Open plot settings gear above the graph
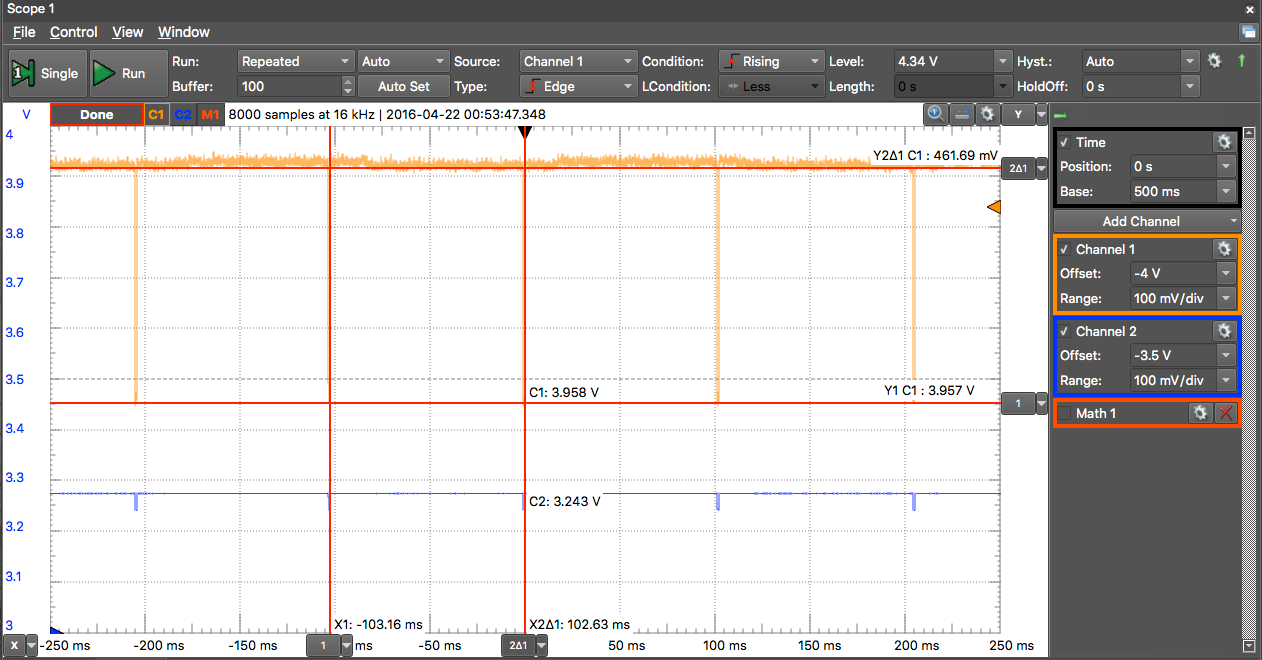Viewport: 1262px width, 660px height. 986,114
